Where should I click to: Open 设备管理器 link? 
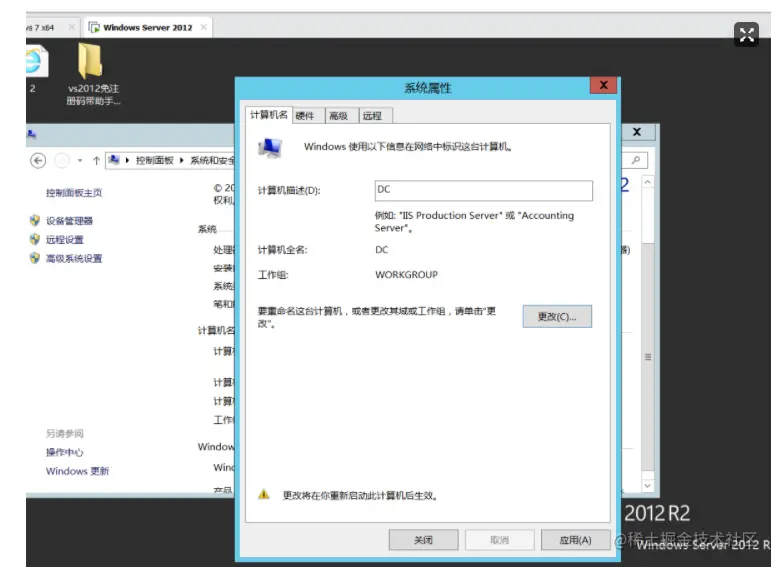[x=69, y=221]
